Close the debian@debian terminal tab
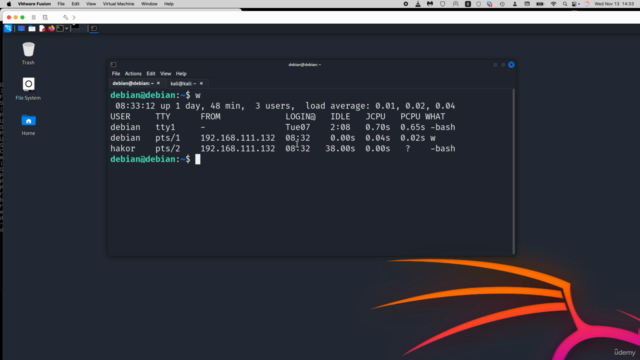This screenshot has width=640, height=360. pyautogui.click(x=158, y=83)
